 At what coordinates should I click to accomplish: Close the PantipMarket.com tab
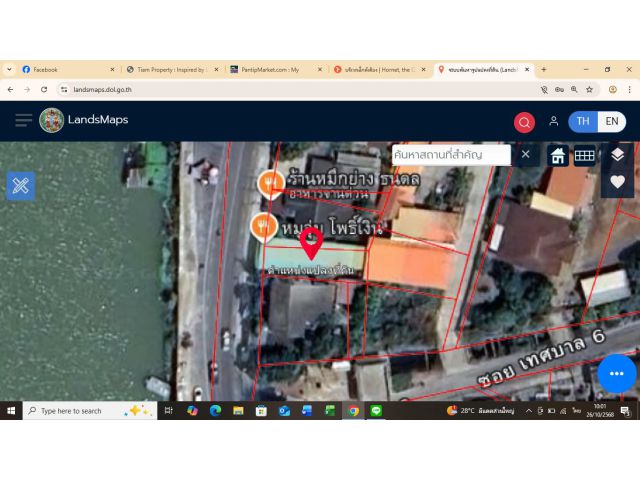tap(320, 70)
